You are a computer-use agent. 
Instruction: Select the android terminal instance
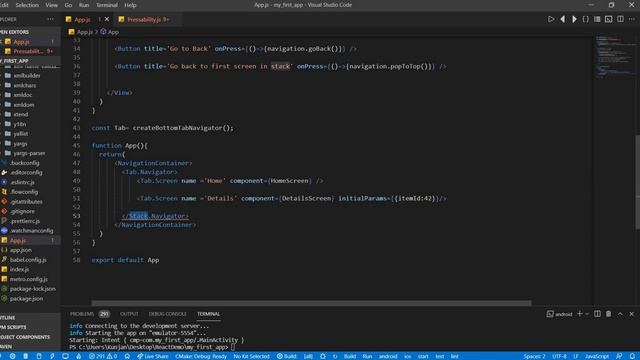pos(560,314)
